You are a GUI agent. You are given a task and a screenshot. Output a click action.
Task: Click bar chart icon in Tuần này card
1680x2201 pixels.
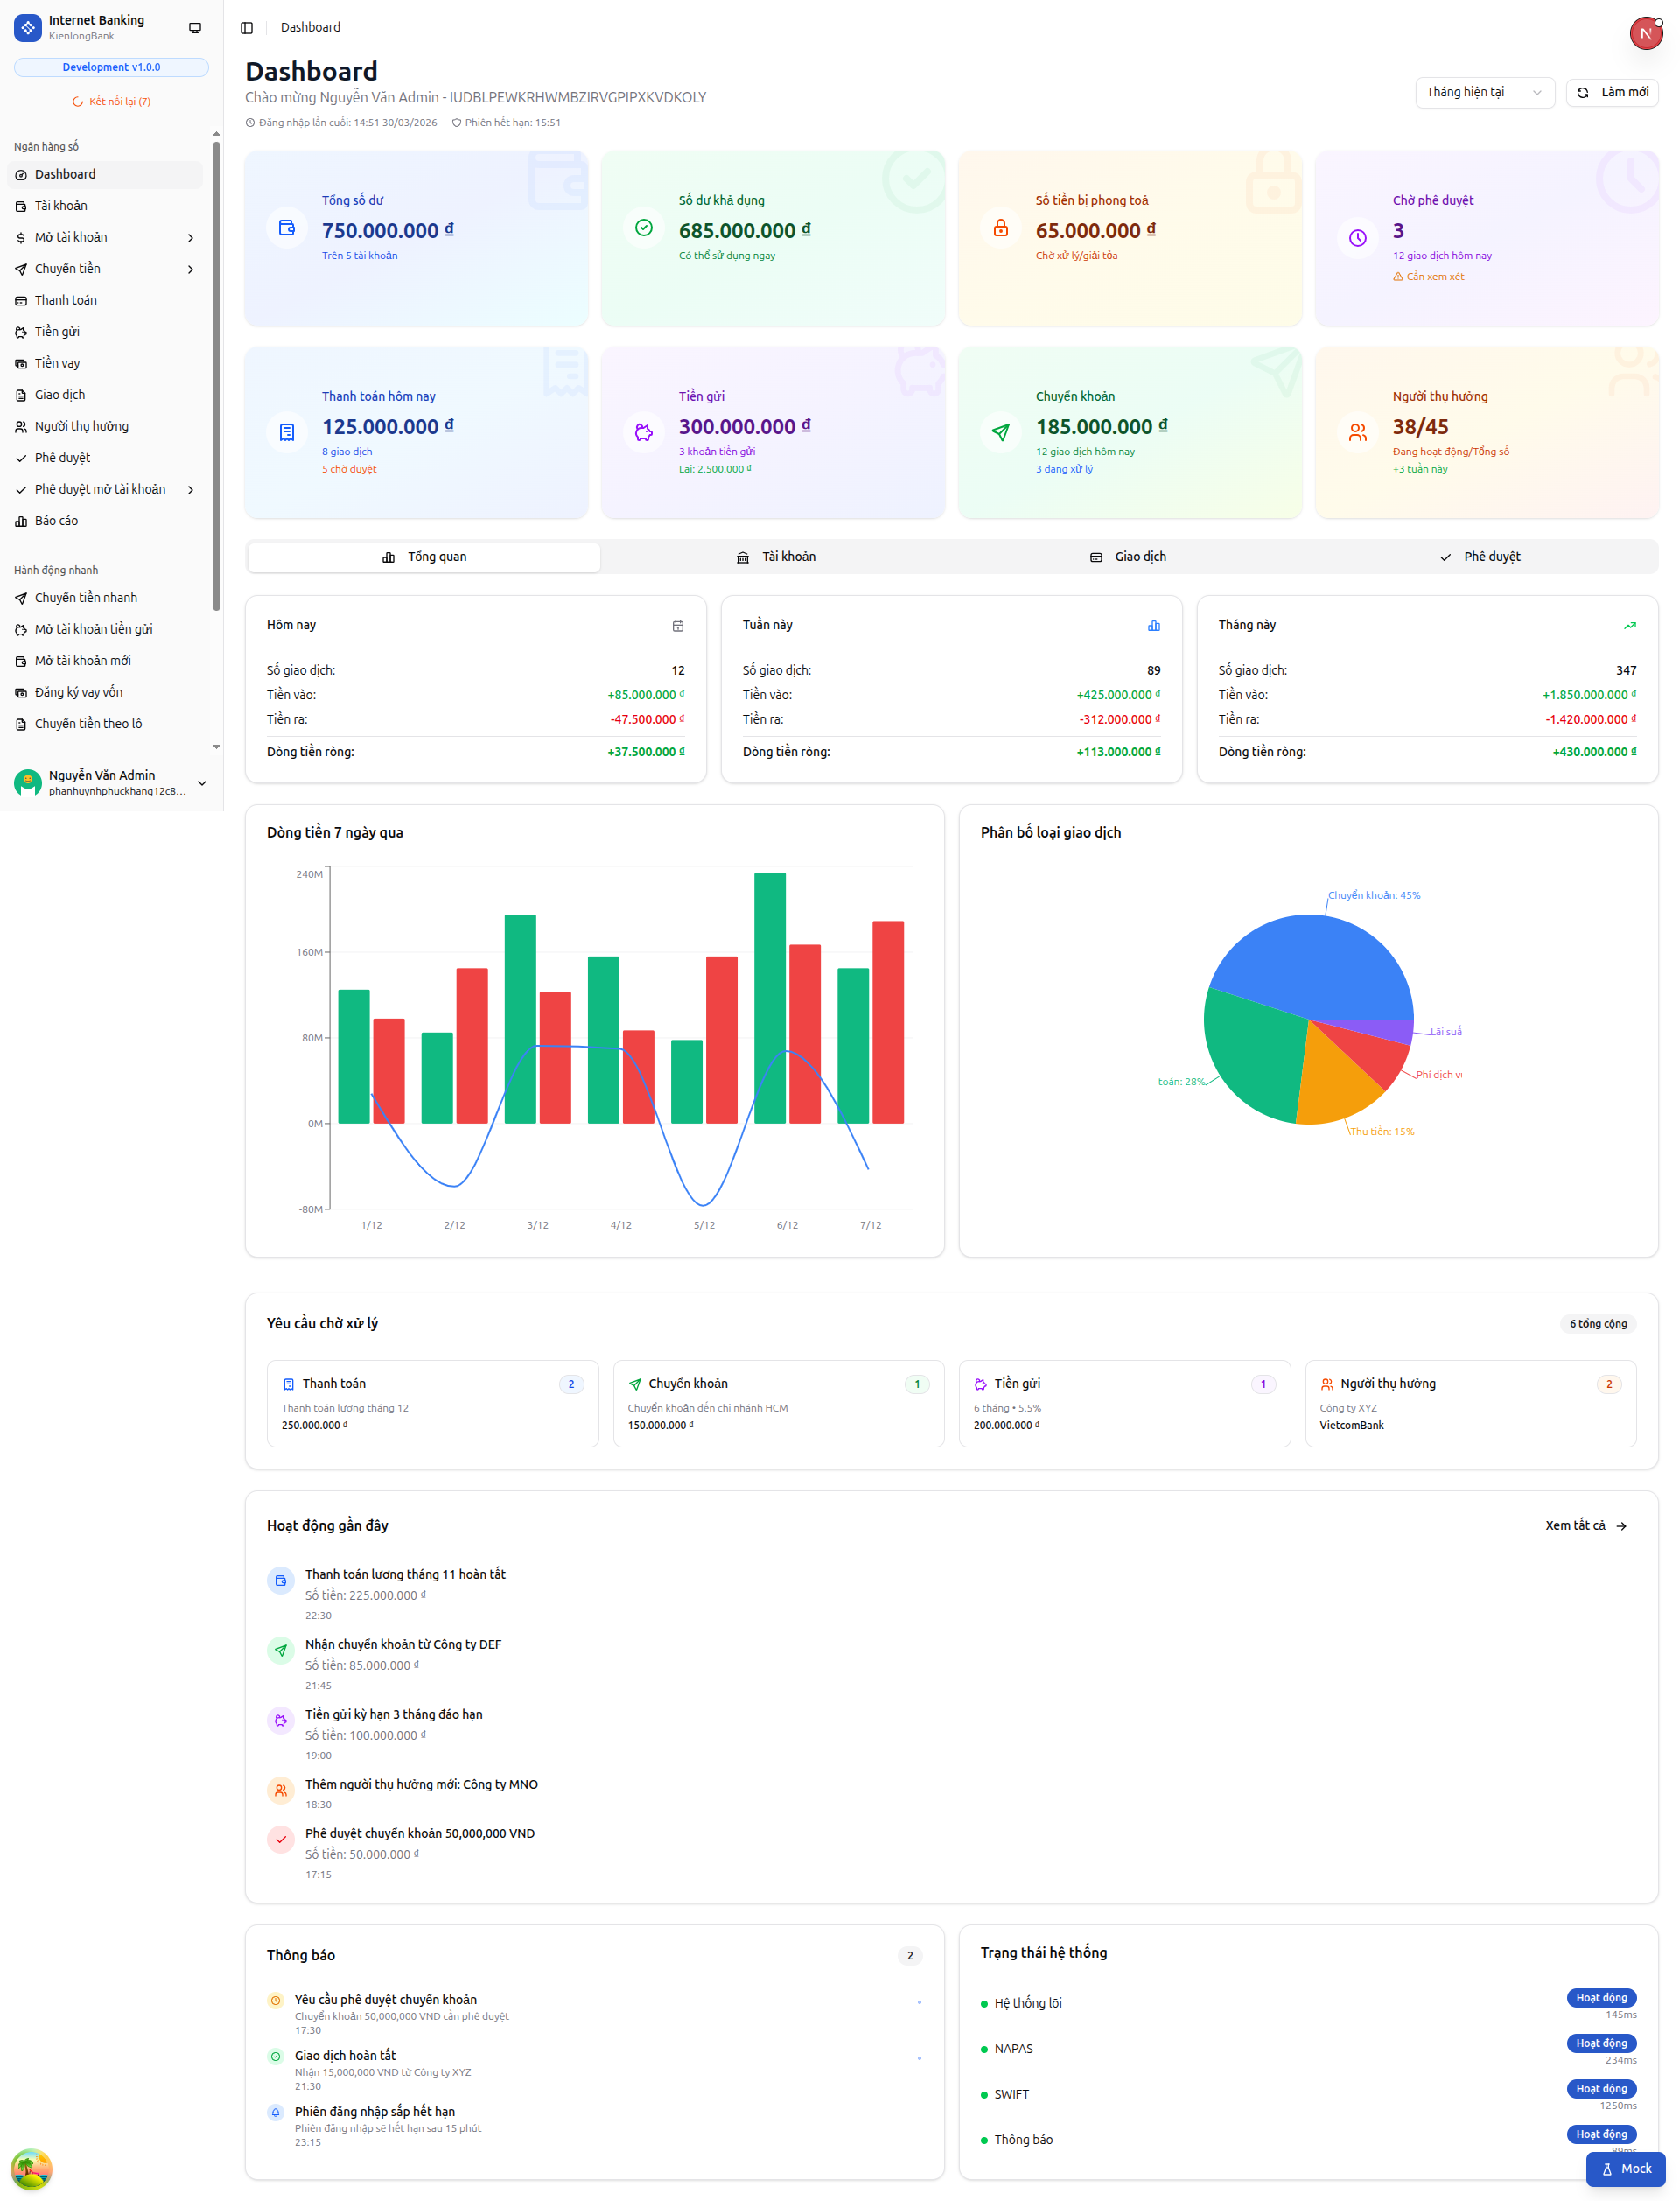pos(1154,626)
